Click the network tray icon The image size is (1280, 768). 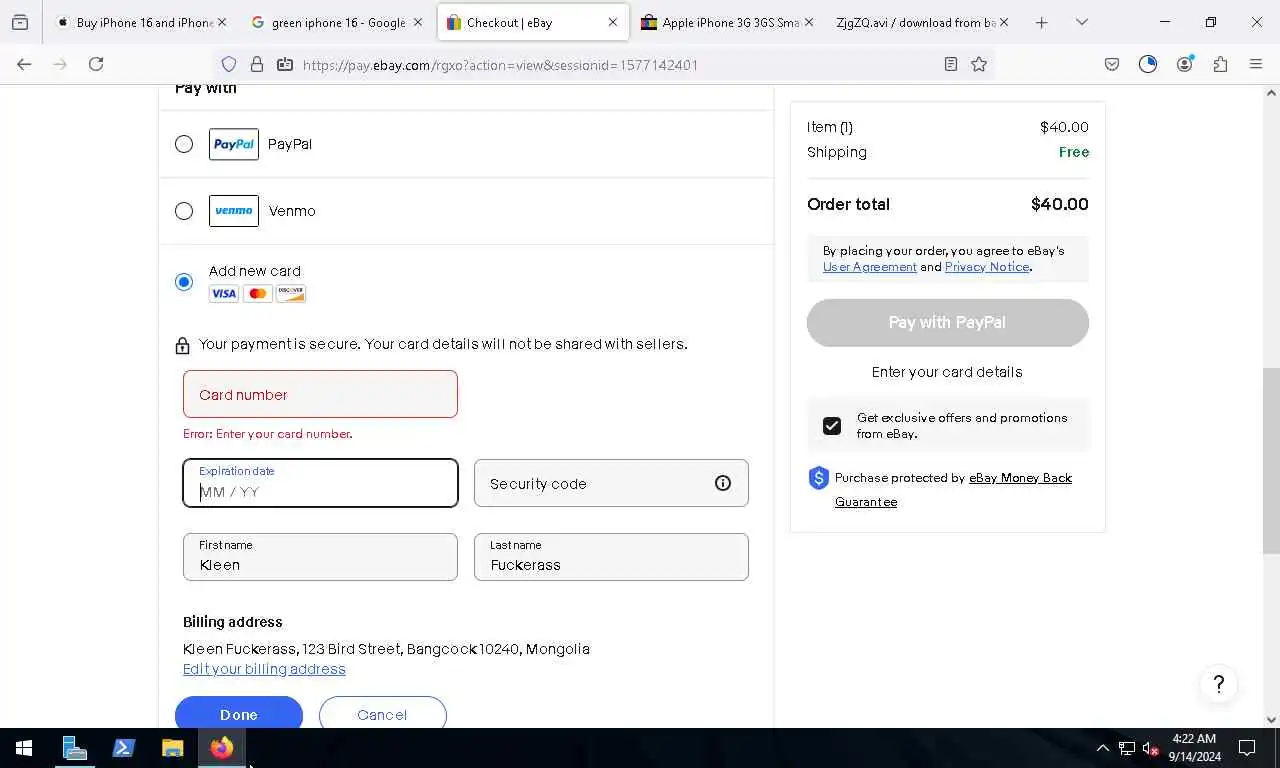click(x=1127, y=748)
